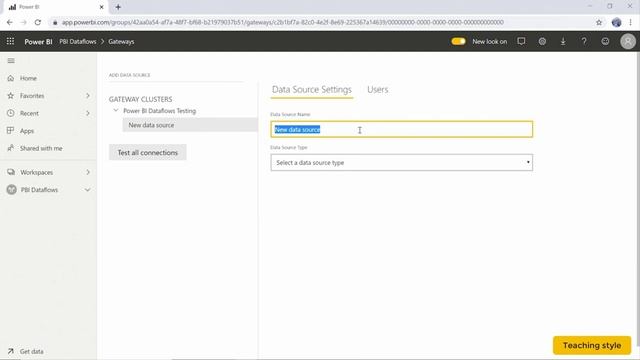Expand the Workspaces flyout chevron
Screen dimensions: 640x360
point(88,172)
